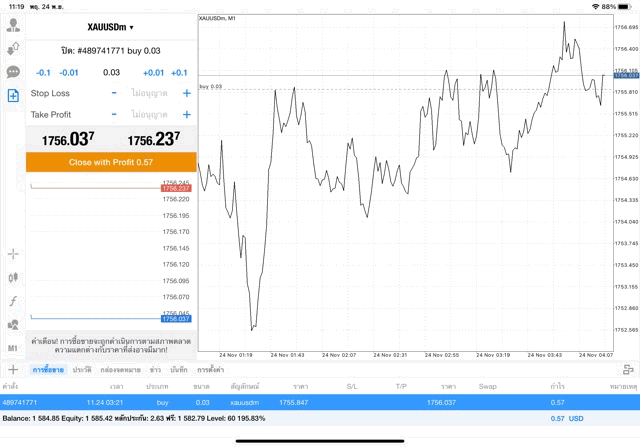Decrease Take Profit with minus
Viewport: 640px width, 447px height.
pos(114,114)
